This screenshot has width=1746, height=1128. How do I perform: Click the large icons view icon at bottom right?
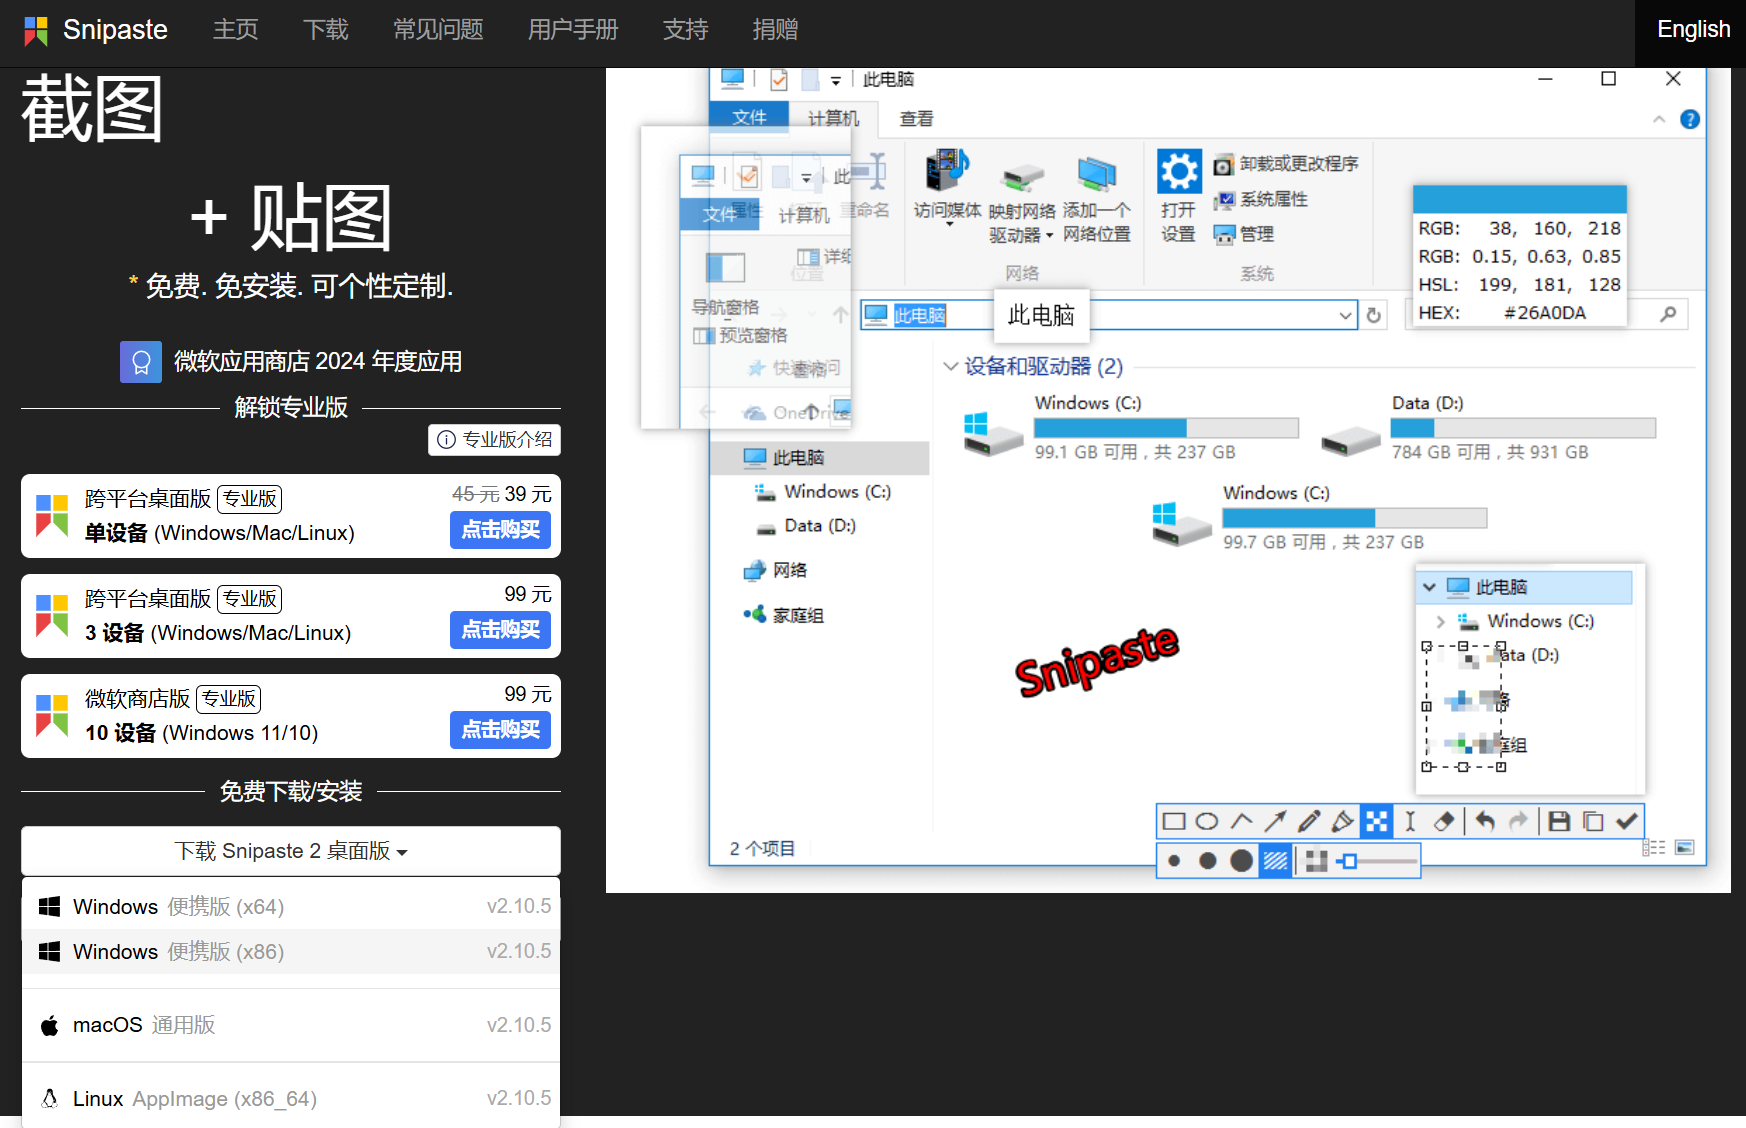click(1685, 848)
